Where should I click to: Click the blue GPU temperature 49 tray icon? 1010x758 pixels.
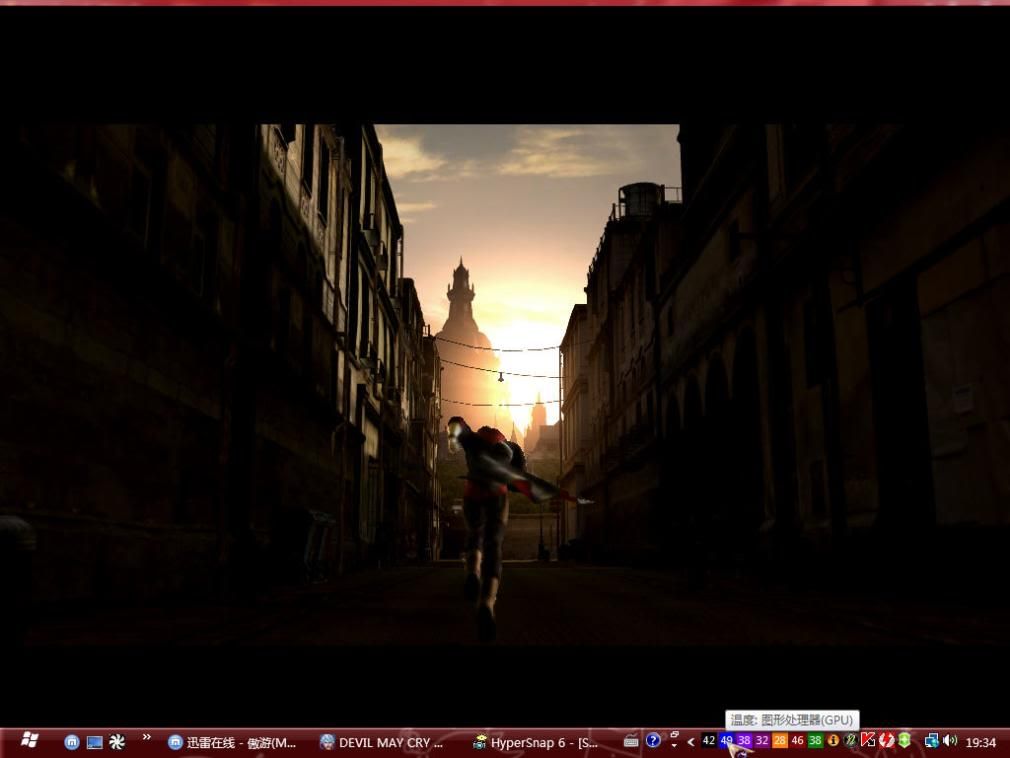(727, 741)
